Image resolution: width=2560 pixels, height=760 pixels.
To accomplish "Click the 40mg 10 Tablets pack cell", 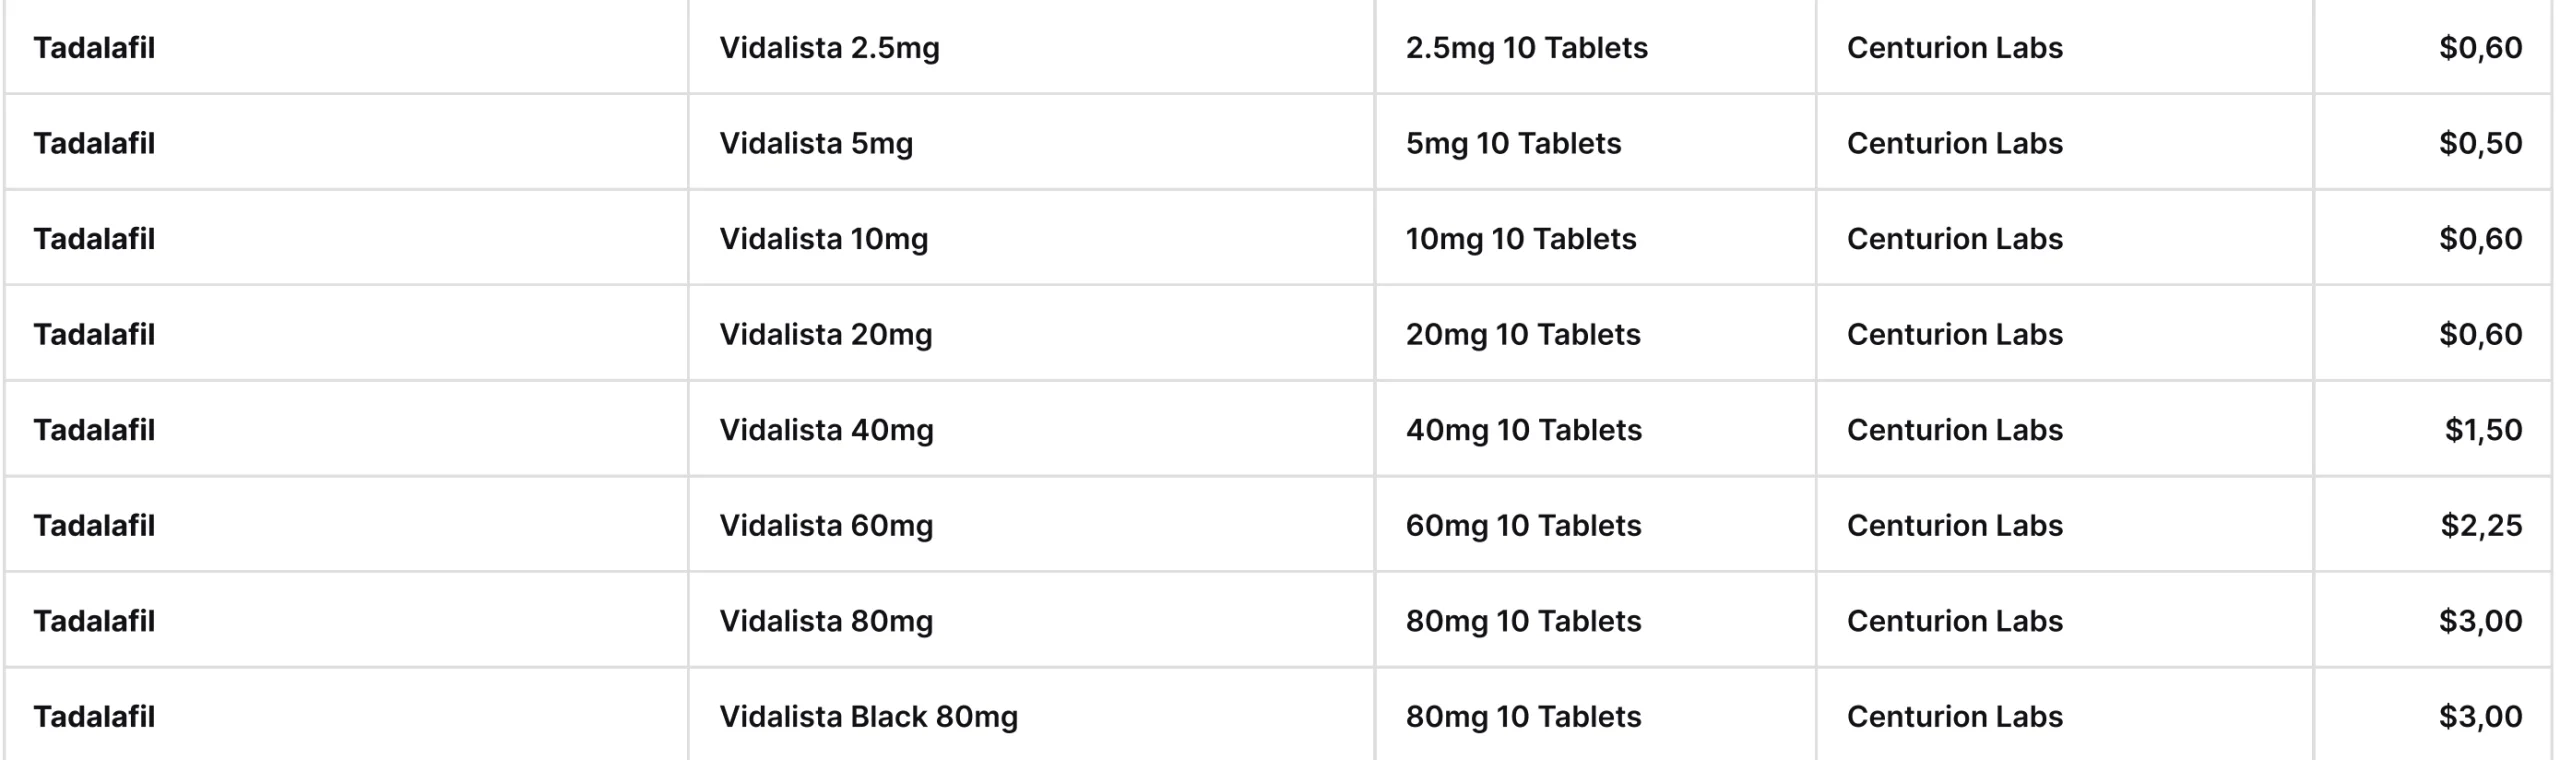I will (x=1523, y=430).
